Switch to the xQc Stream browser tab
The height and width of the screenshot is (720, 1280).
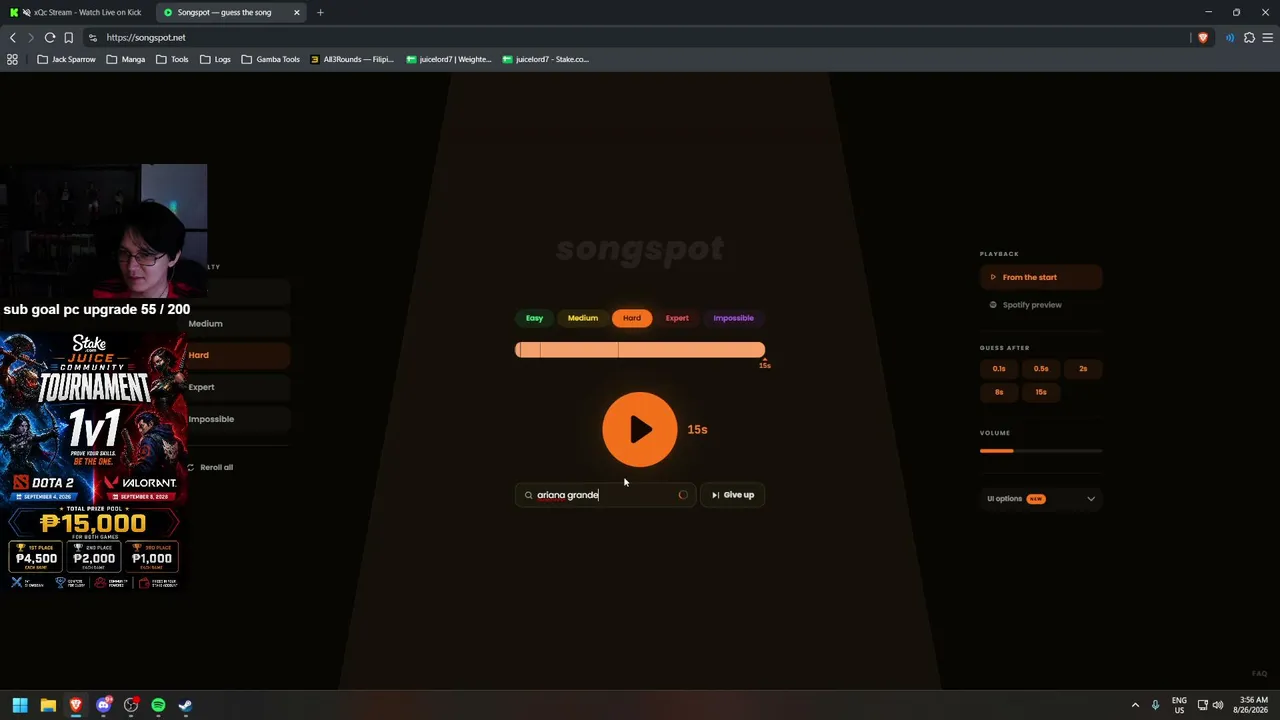[x=80, y=12]
